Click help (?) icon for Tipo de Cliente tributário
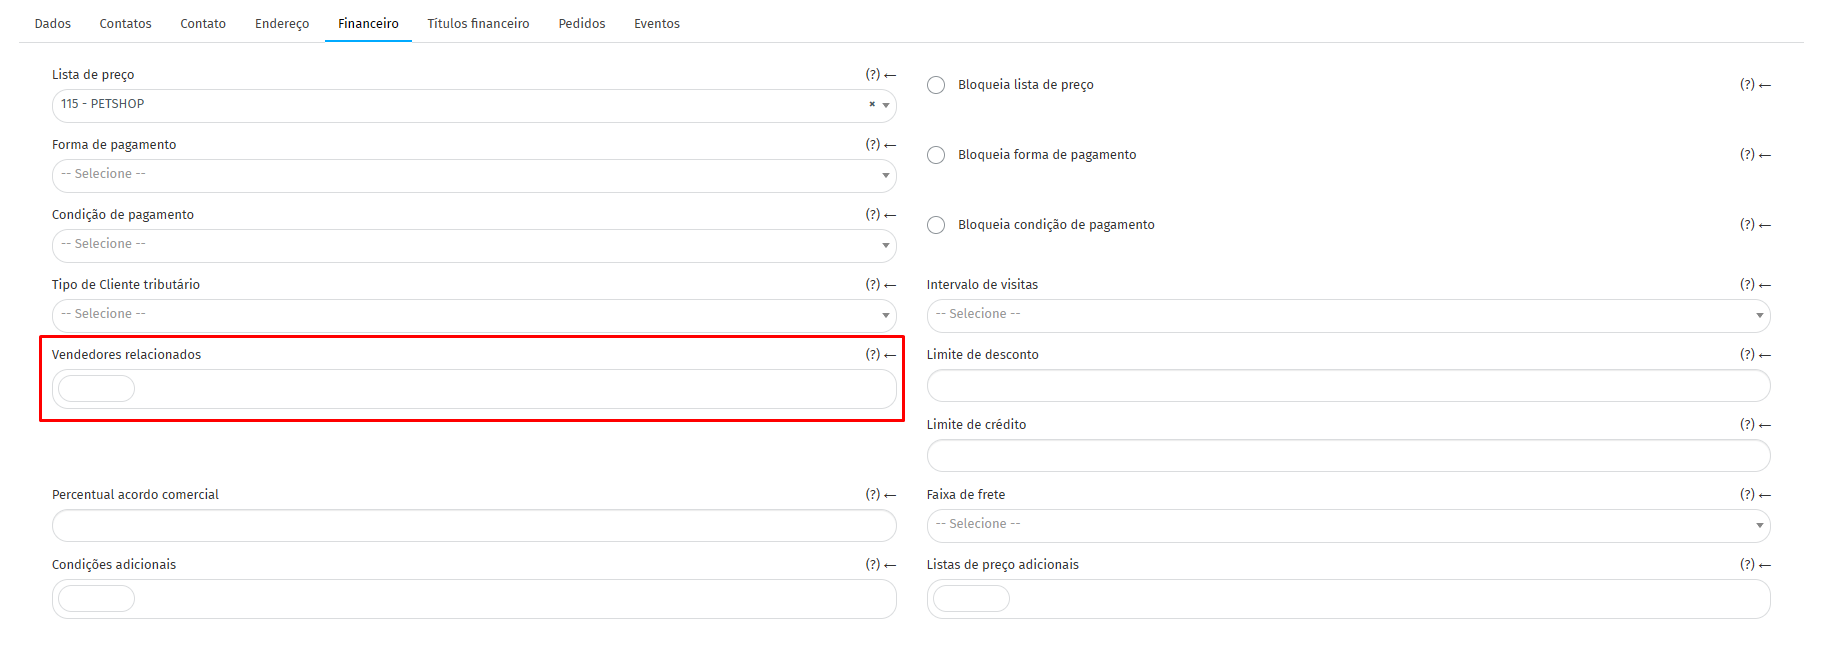Image resolution: width=1823 pixels, height=660 pixels. (x=873, y=285)
